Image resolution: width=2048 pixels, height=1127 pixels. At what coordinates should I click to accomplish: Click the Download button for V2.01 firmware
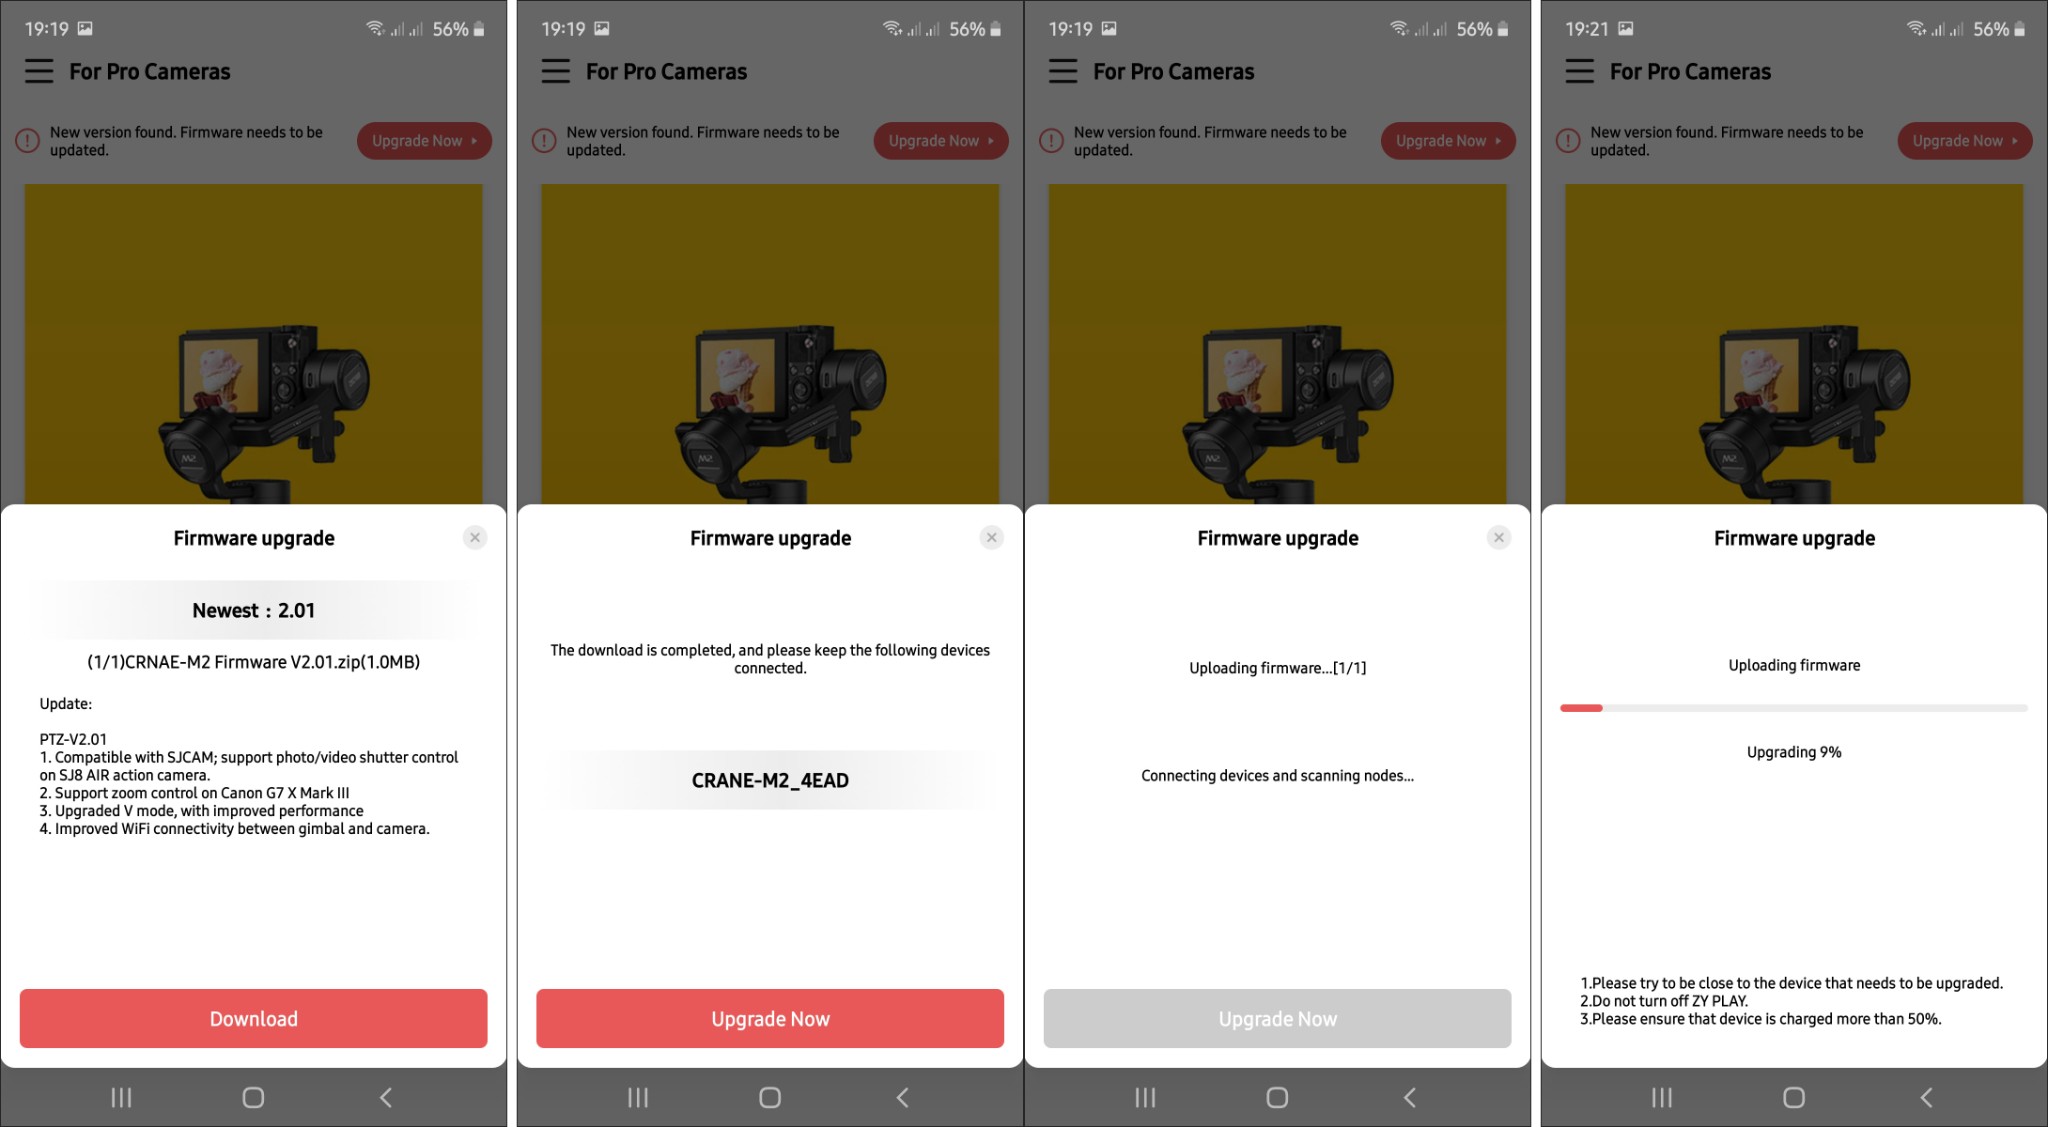[255, 1017]
